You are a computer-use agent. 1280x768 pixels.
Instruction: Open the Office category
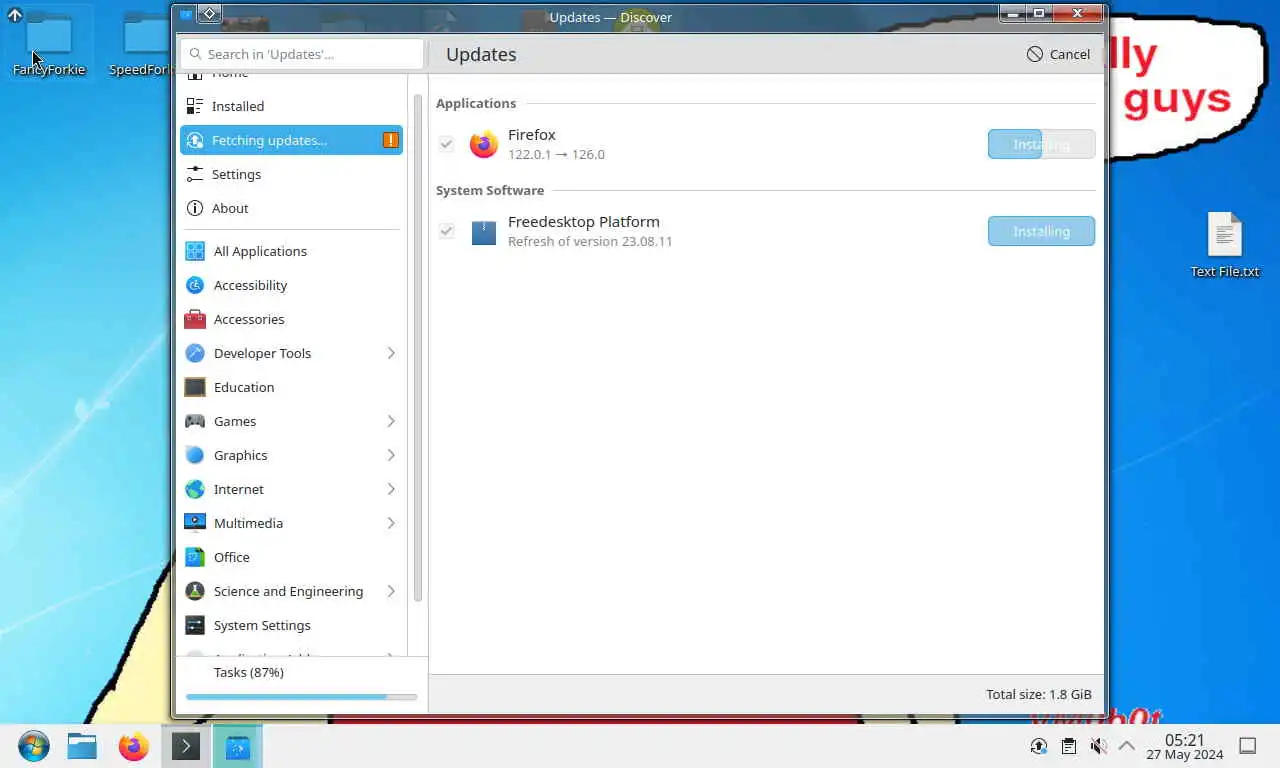[291, 557]
